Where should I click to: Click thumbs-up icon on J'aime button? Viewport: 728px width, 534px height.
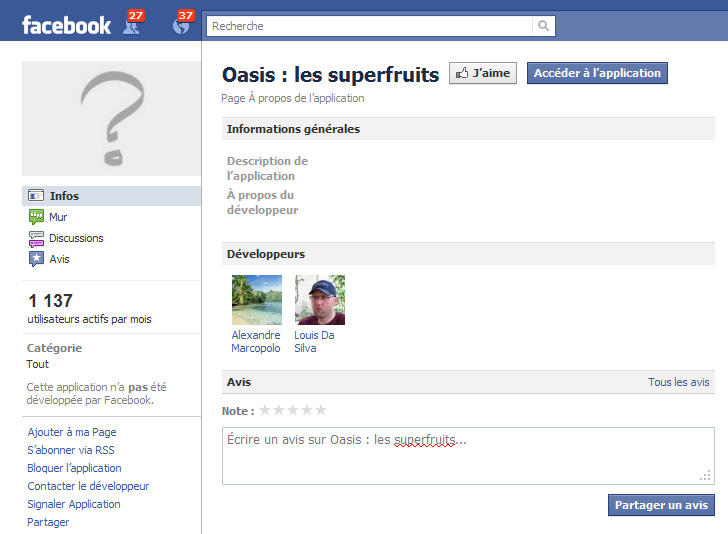[x=462, y=73]
